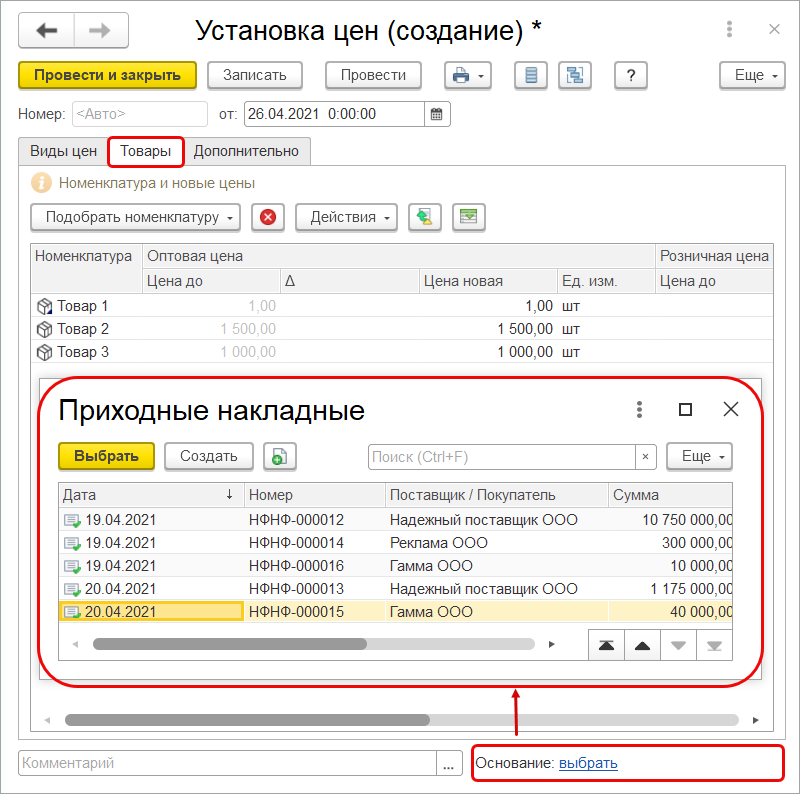Image resolution: width=800 pixels, height=794 pixels.
Task: Click the Цена новая 1 000,00 cell
Action: (488, 352)
